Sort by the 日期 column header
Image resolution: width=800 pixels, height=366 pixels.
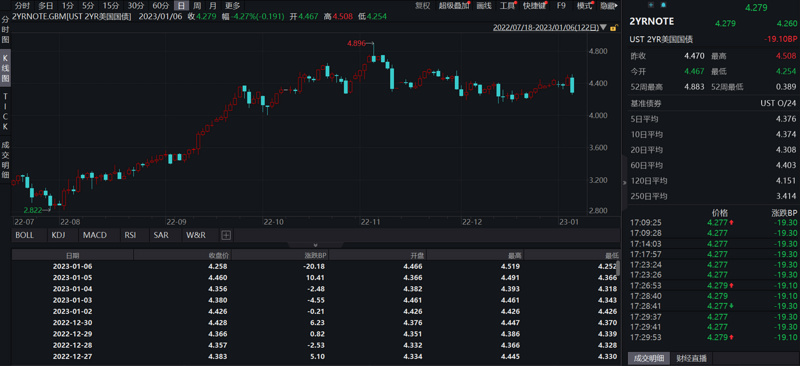point(72,255)
